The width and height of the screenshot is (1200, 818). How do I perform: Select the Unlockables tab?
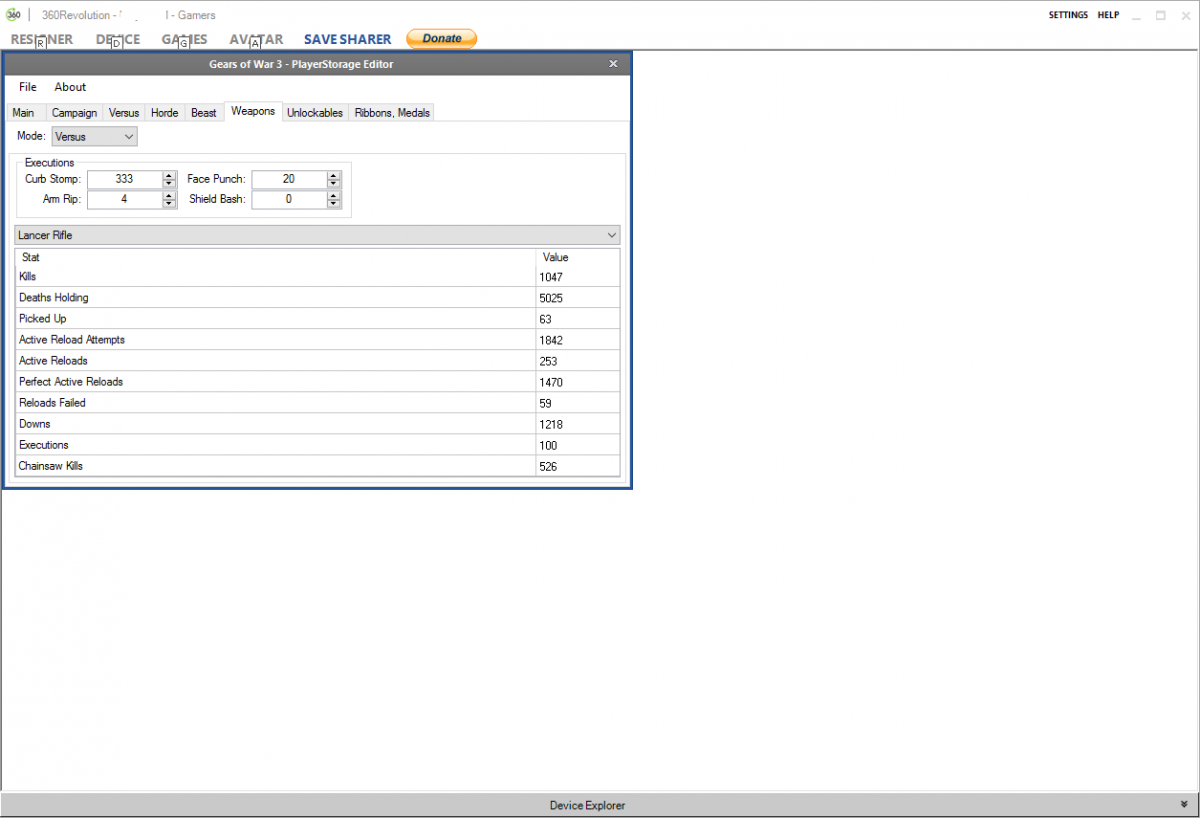tap(315, 113)
